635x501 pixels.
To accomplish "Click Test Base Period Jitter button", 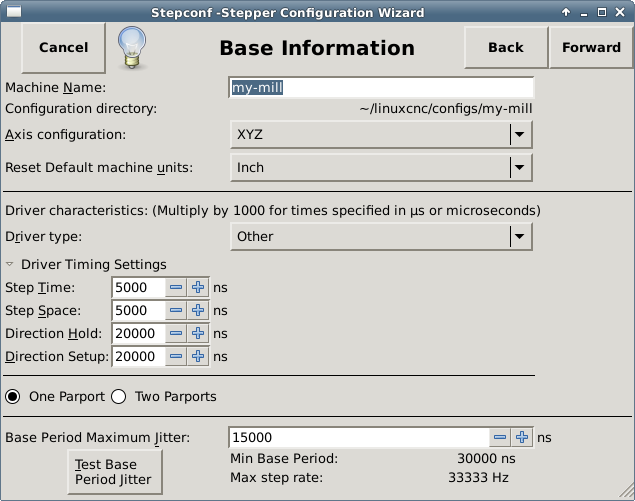I will point(113,471).
